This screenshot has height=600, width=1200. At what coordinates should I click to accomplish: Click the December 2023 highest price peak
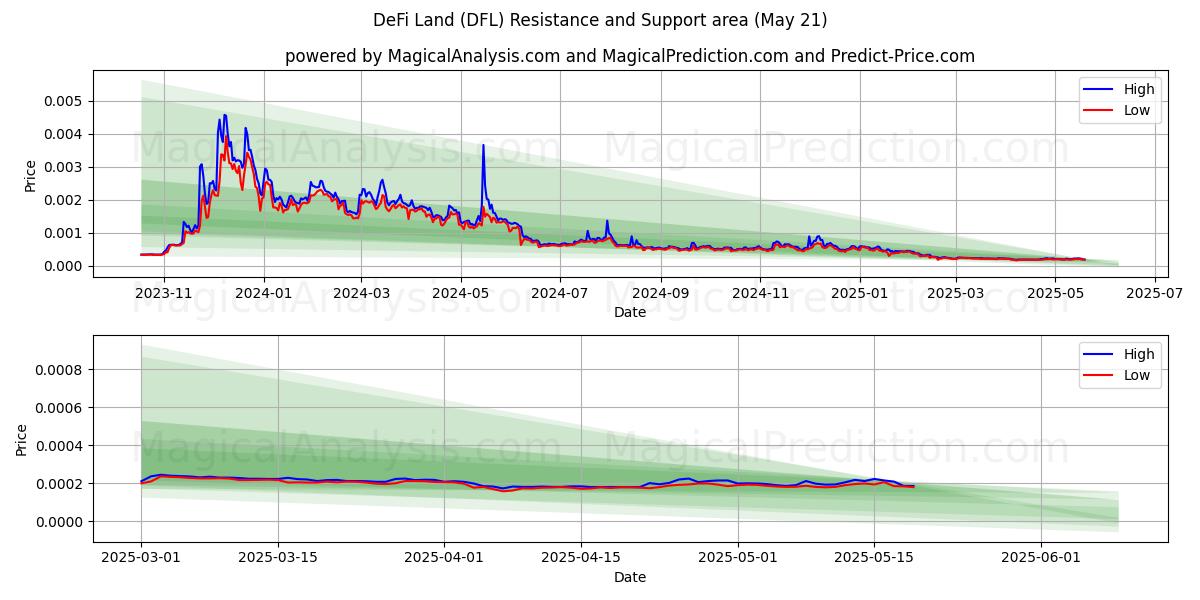coord(225,115)
